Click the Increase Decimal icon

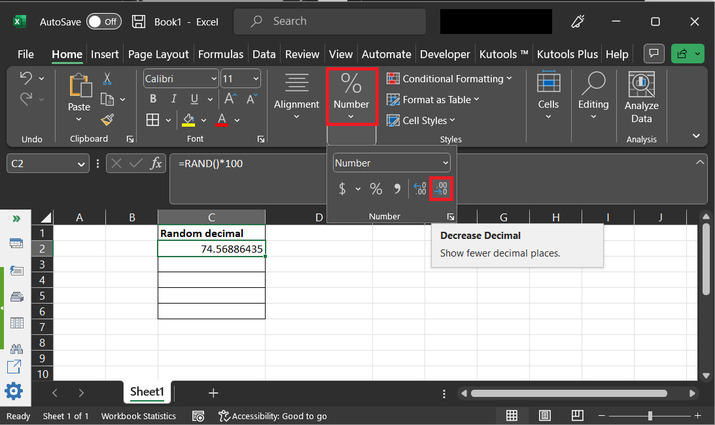click(x=420, y=188)
